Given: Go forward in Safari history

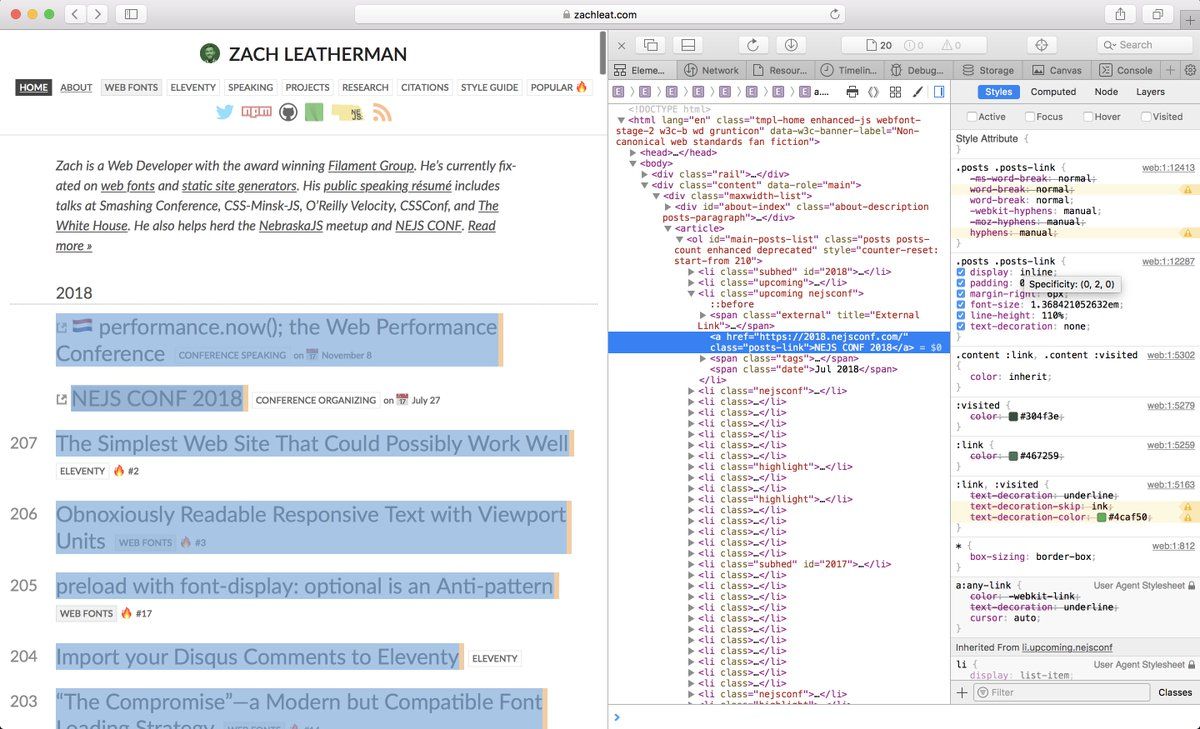Looking at the screenshot, I should click(98, 15).
